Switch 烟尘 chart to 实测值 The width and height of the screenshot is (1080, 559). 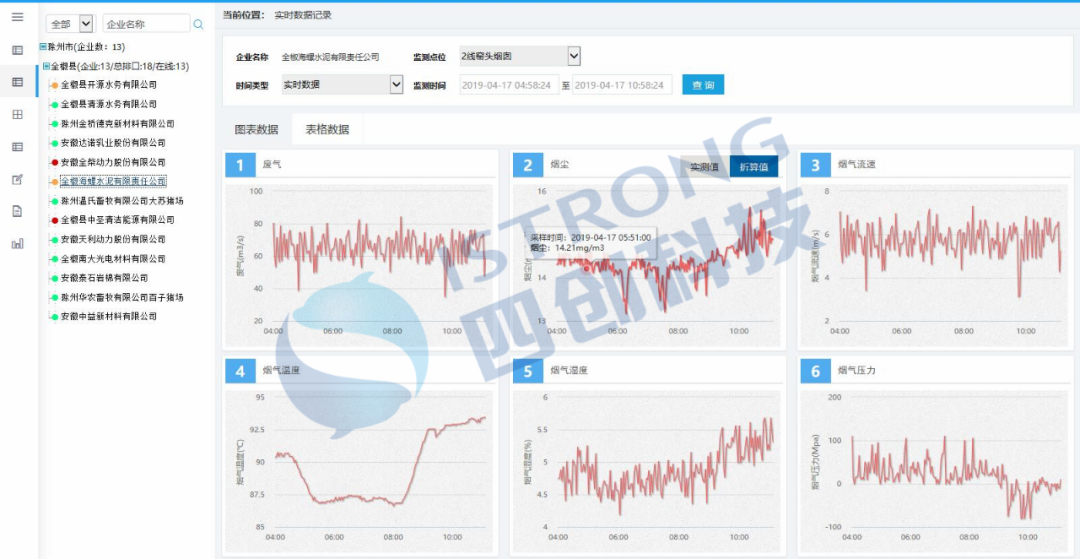(x=705, y=167)
